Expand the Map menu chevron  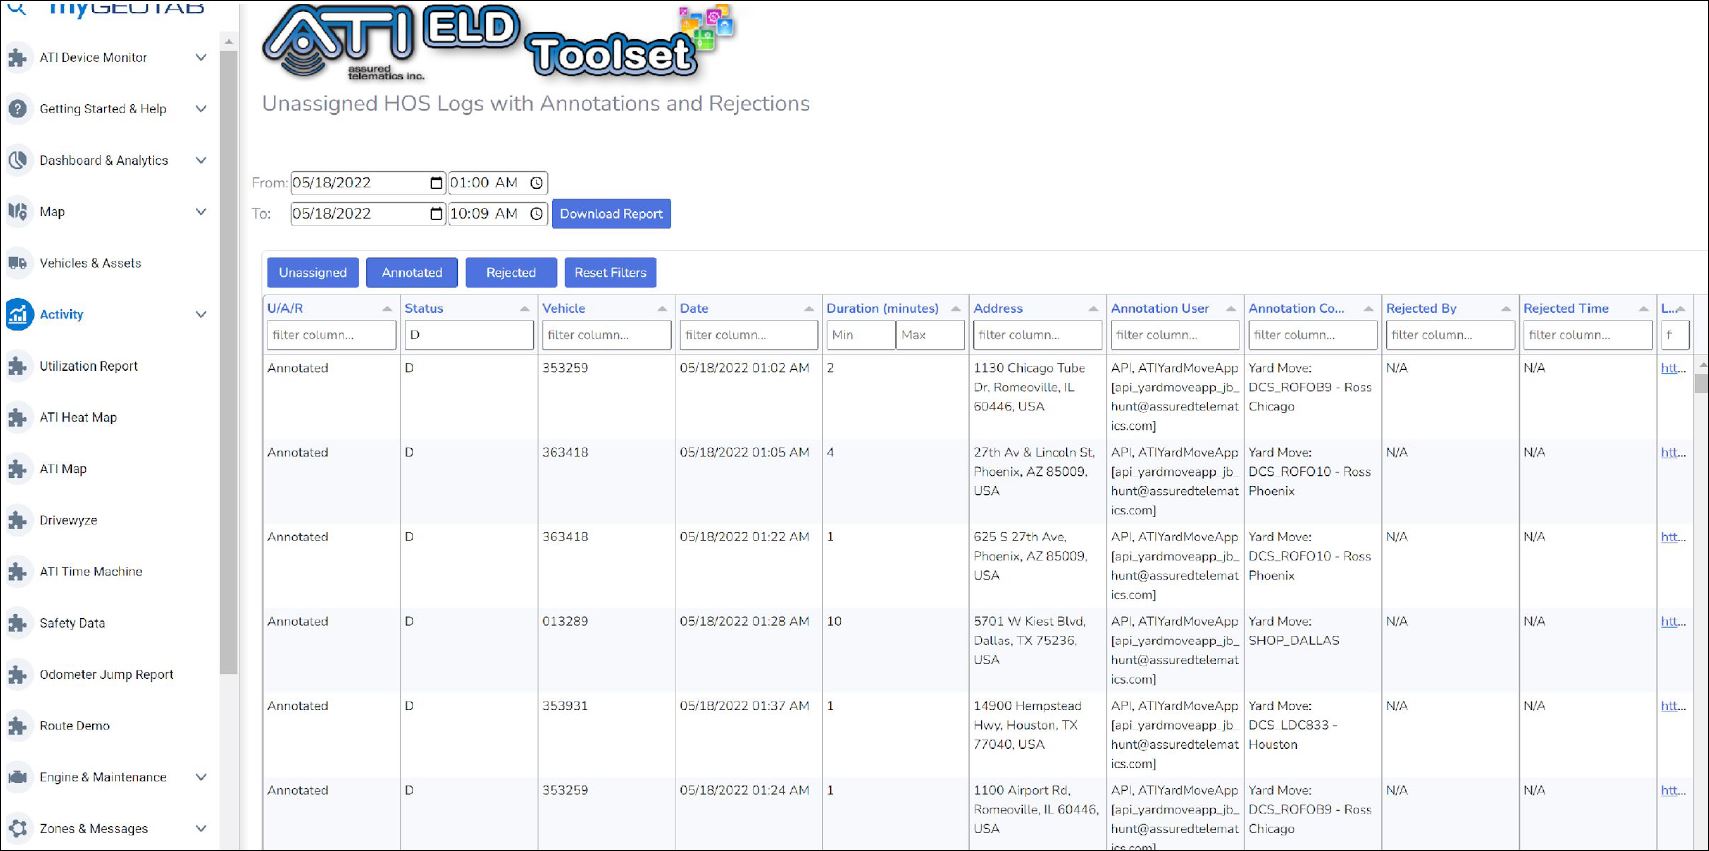(x=201, y=212)
